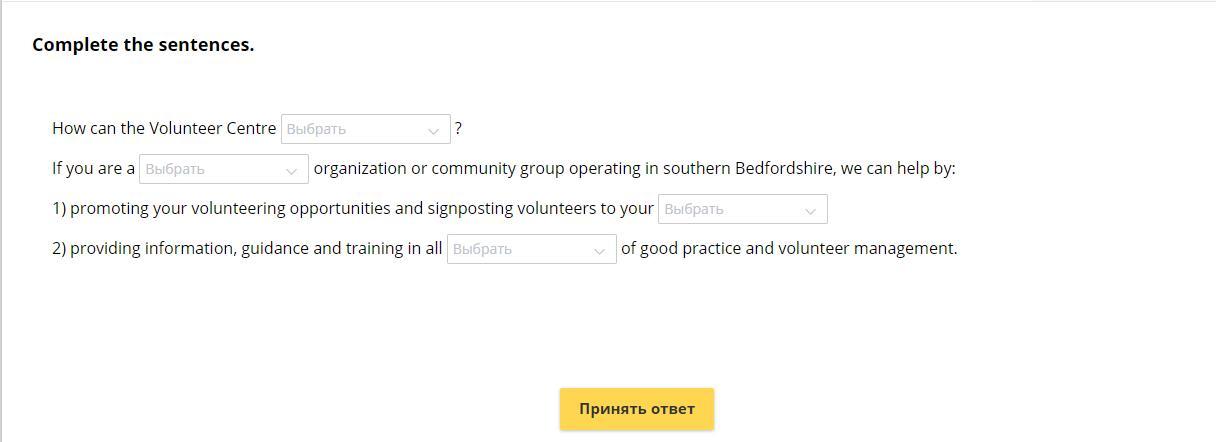Image resolution: width=1216 pixels, height=442 pixels.
Task: Open the dropdown before "organization or community group"
Action: (x=223, y=169)
